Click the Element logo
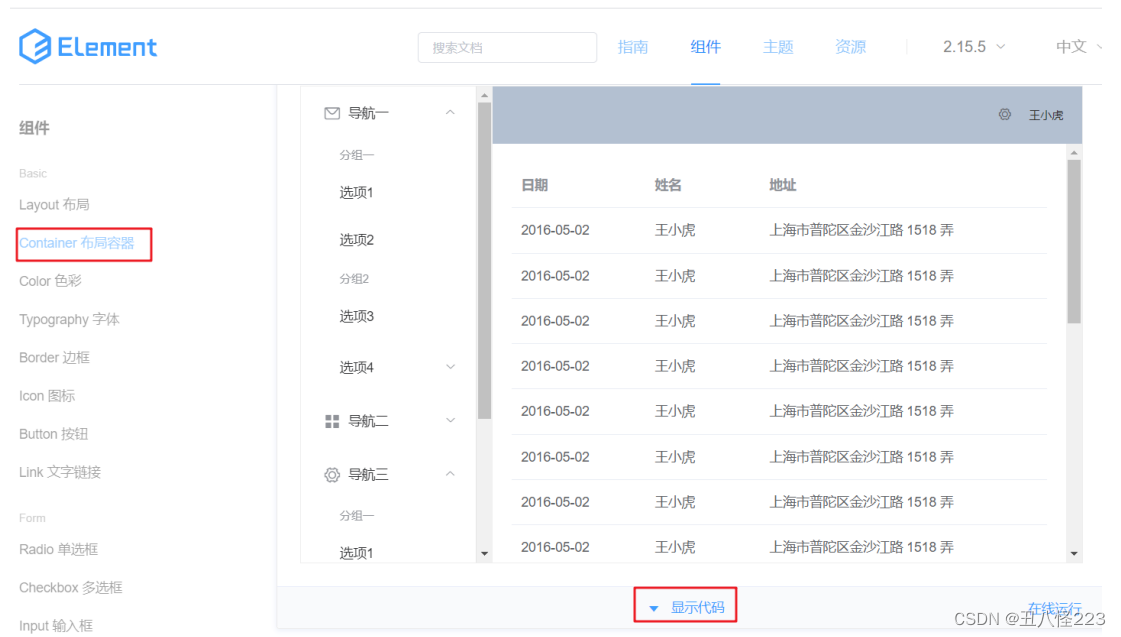The image size is (1121, 637). 88,46
